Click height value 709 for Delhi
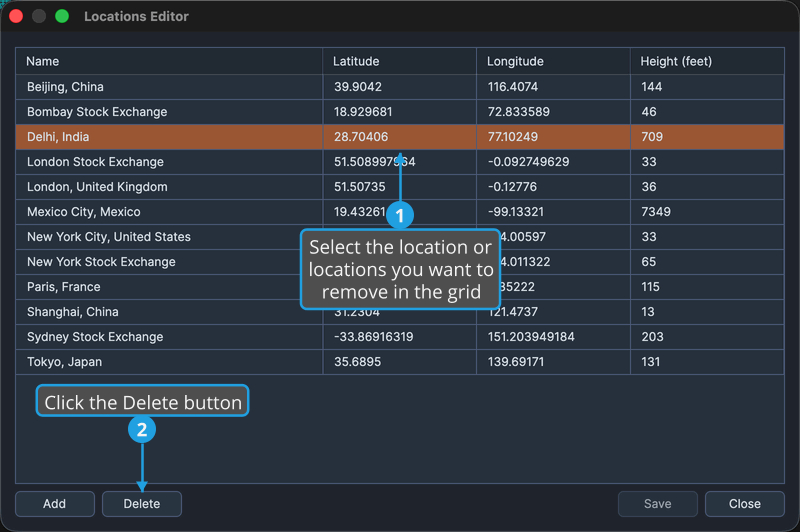The height and width of the screenshot is (532, 800). pyautogui.click(x=652, y=137)
